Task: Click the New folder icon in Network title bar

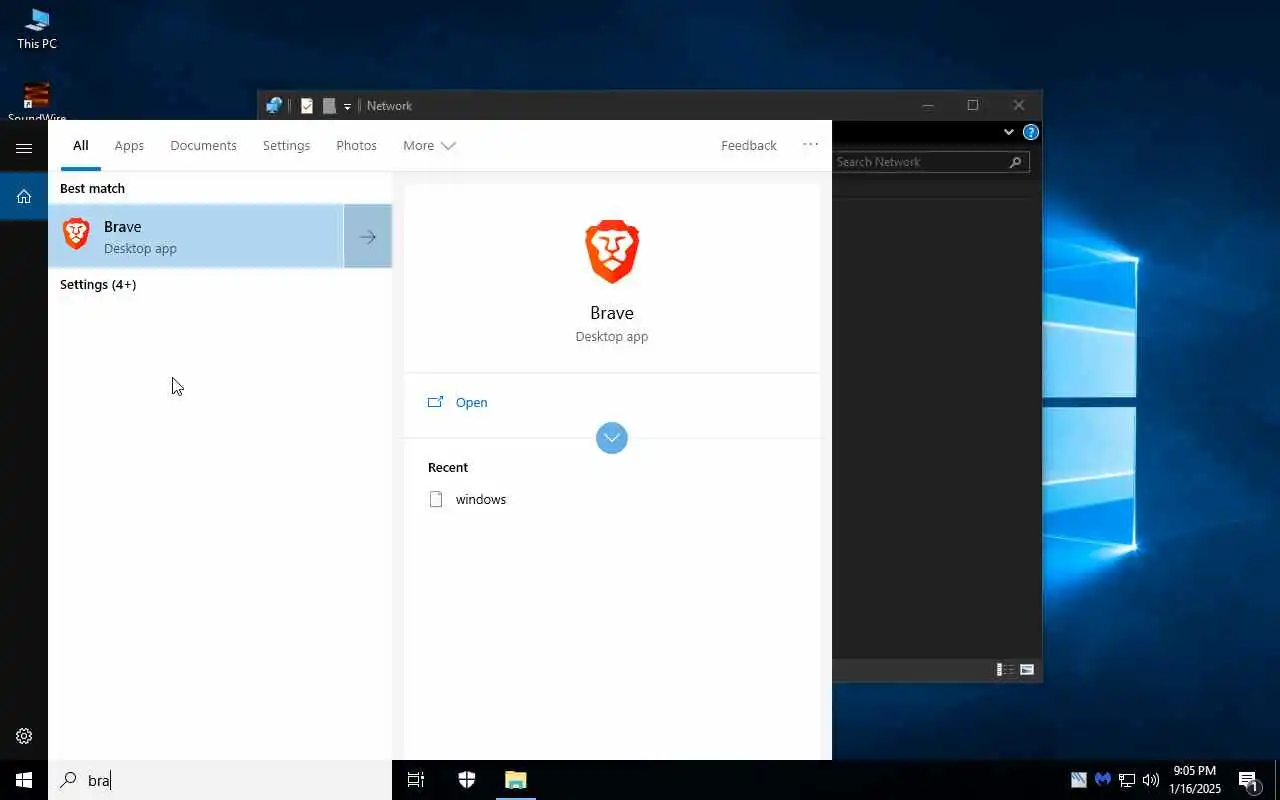Action: tap(329, 105)
